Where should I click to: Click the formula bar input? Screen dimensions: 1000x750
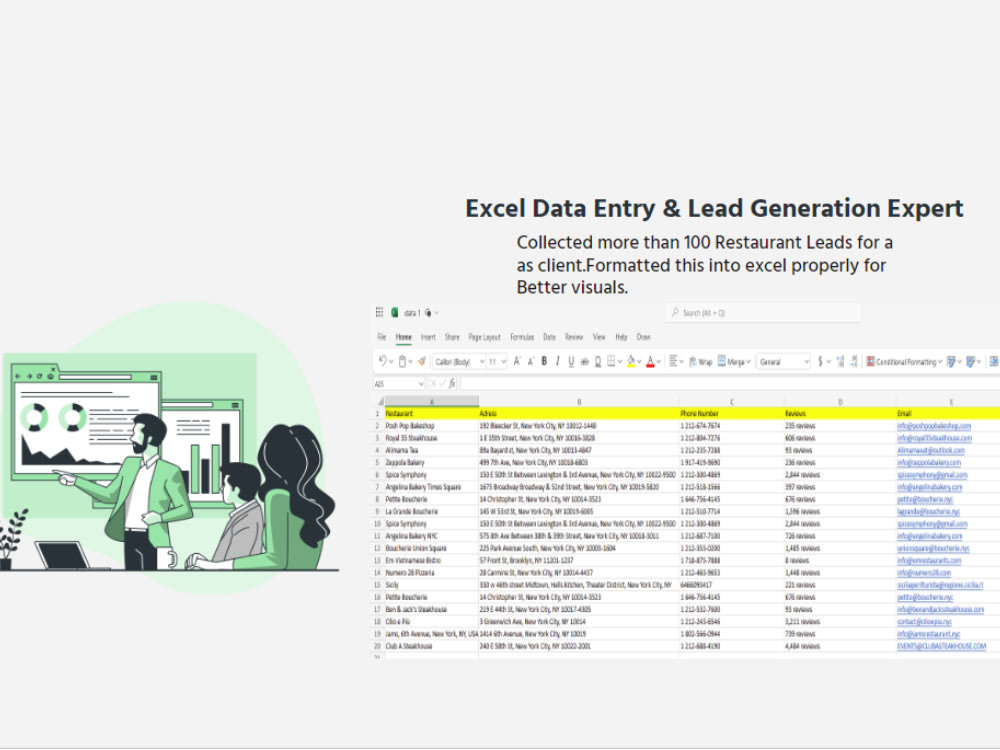point(730,383)
